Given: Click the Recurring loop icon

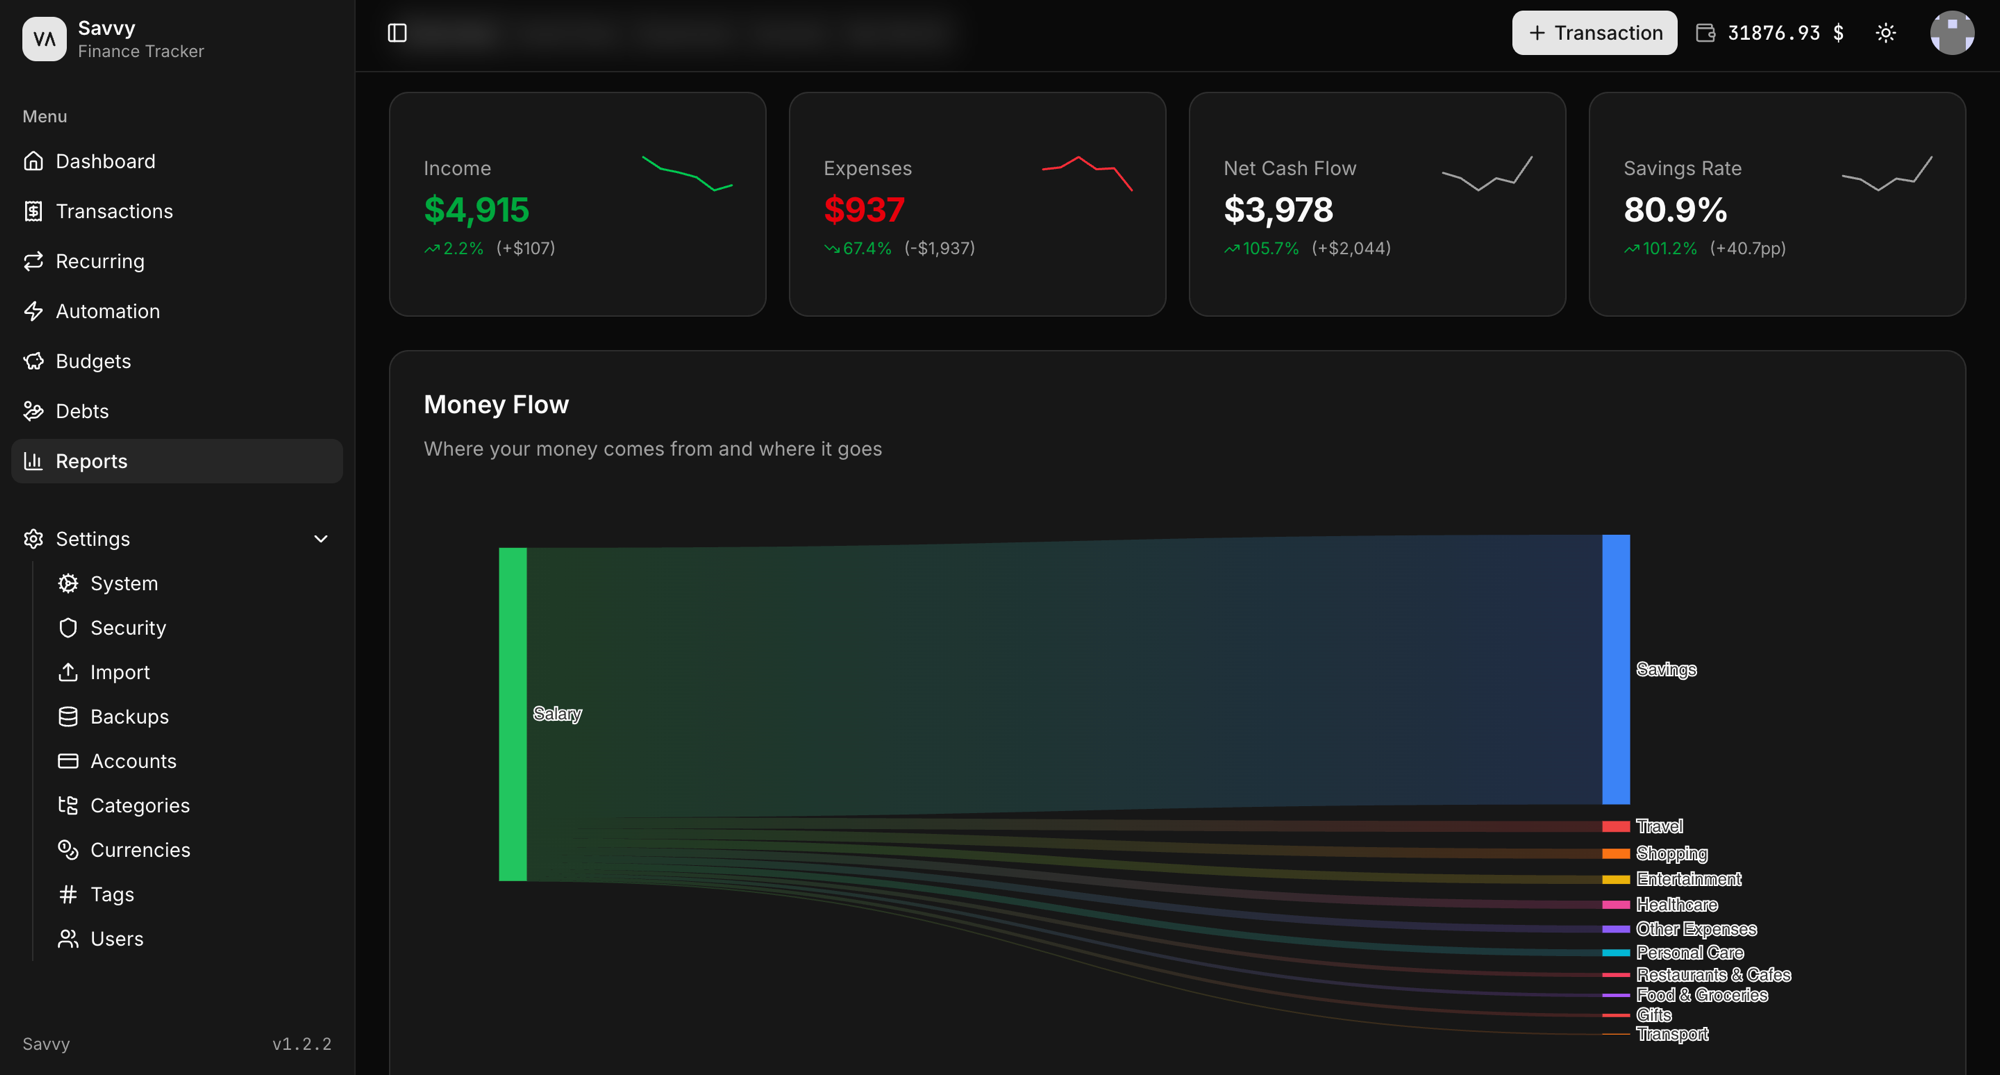Looking at the screenshot, I should click(x=34, y=261).
